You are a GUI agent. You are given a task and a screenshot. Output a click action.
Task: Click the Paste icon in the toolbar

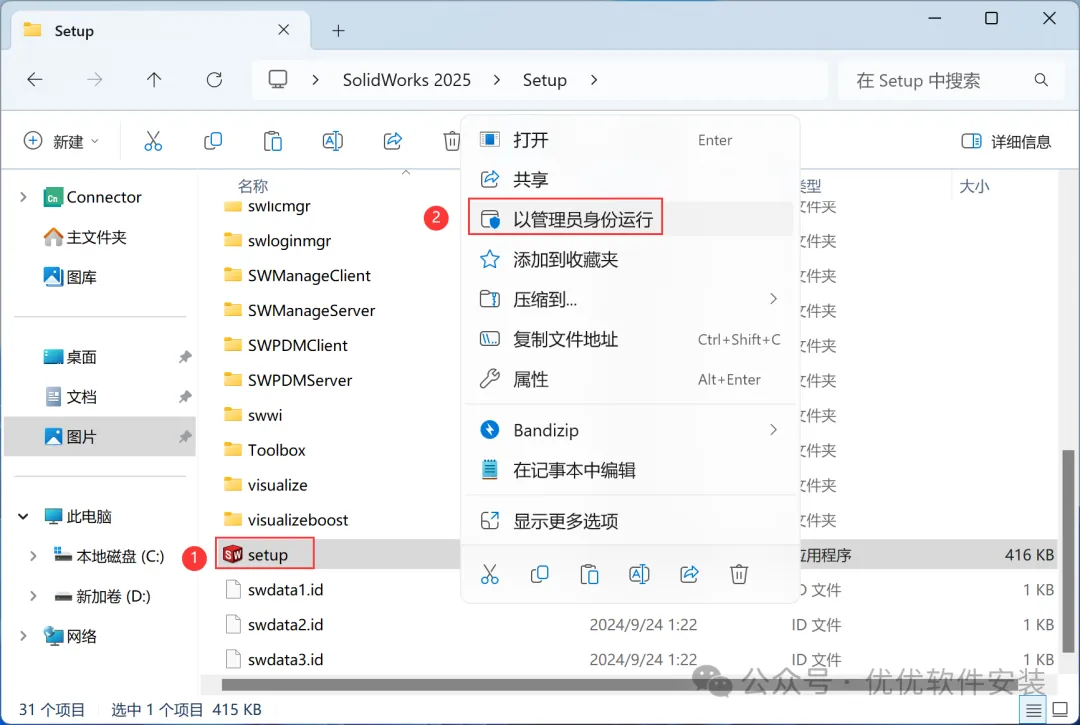click(x=273, y=141)
